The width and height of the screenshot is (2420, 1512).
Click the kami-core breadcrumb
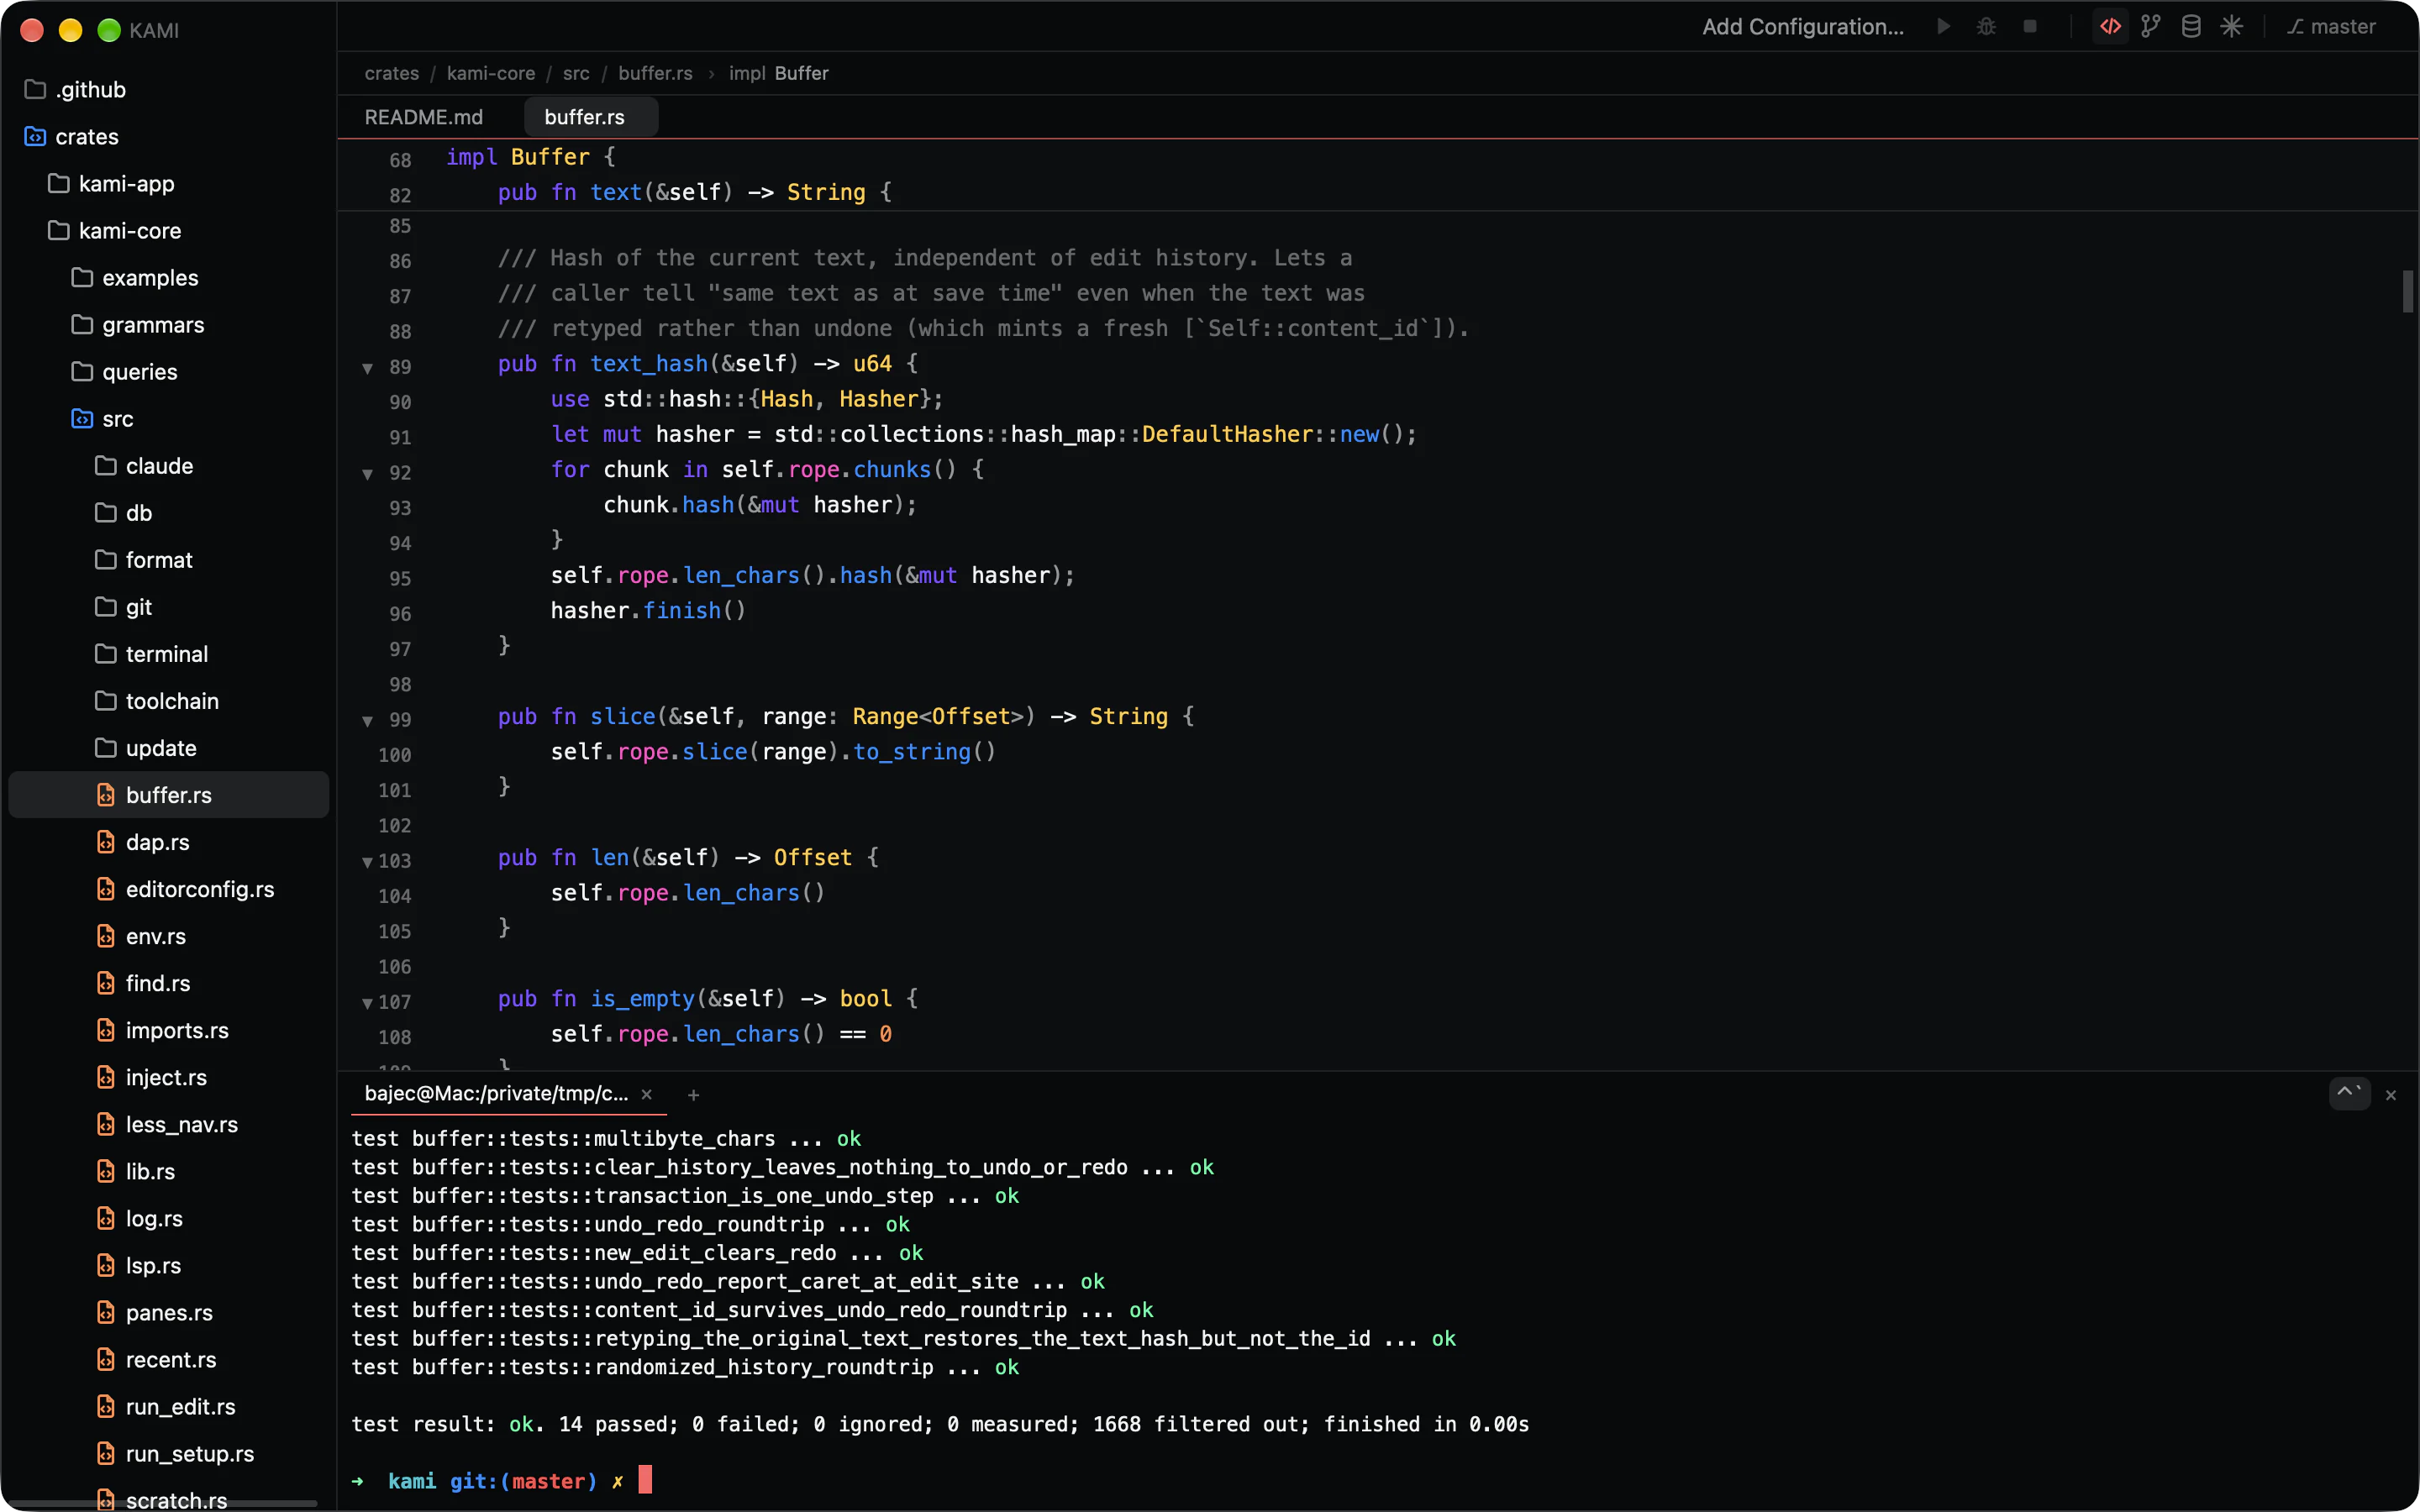pyautogui.click(x=491, y=73)
